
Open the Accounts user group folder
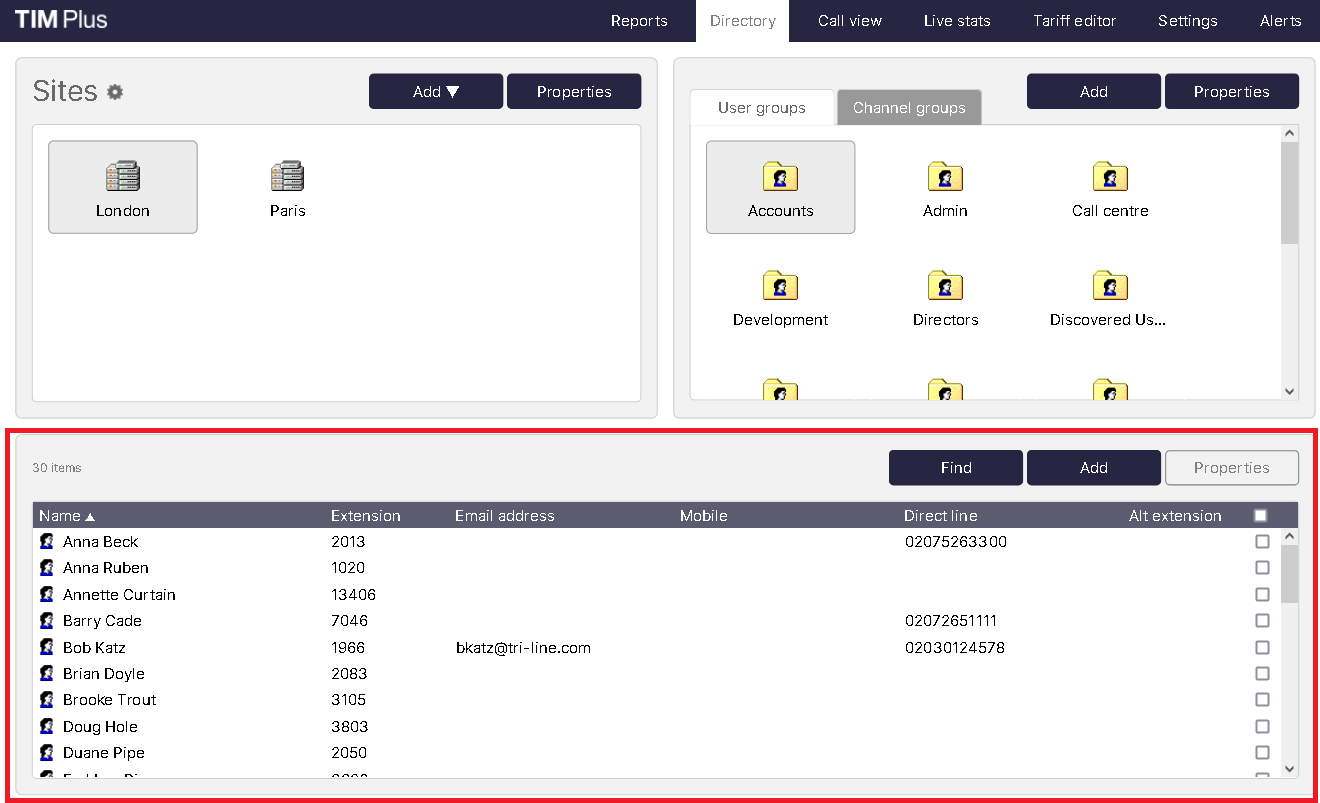click(780, 179)
